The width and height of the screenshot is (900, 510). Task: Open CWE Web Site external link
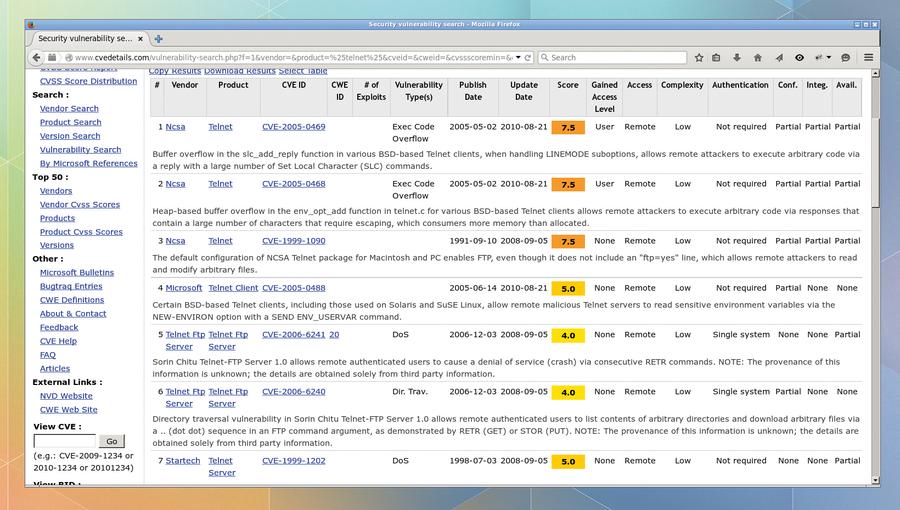click(68, 410)
